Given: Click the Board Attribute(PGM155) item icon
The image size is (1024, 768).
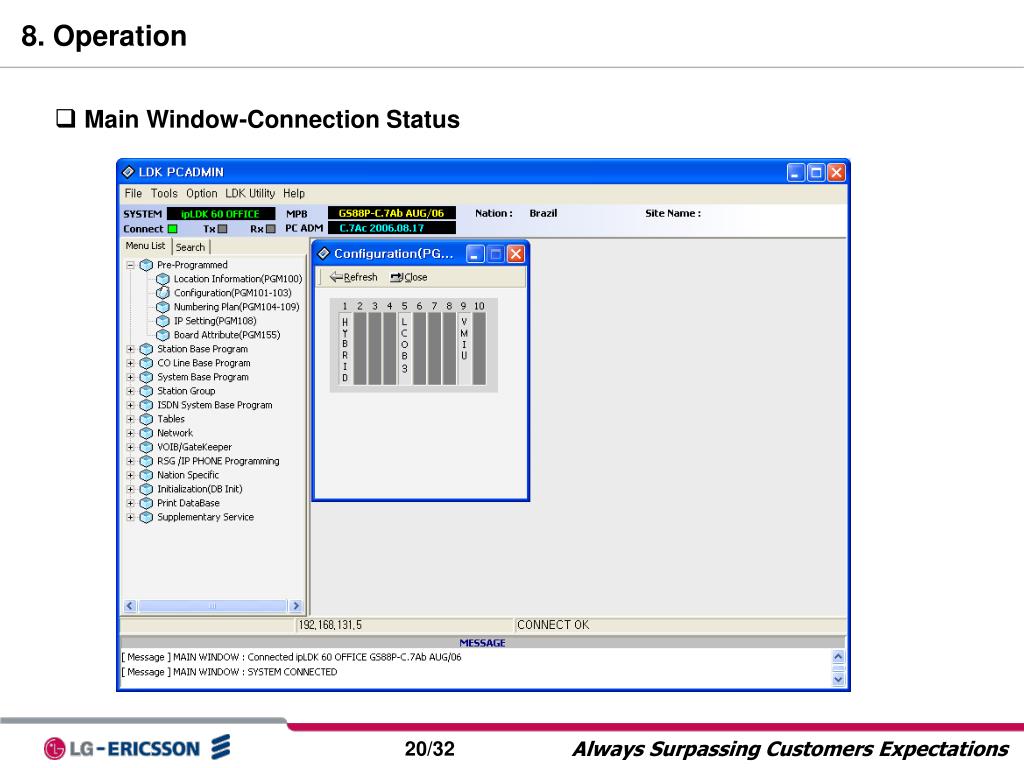Looking at the screenshot, I should coord(163,335).
